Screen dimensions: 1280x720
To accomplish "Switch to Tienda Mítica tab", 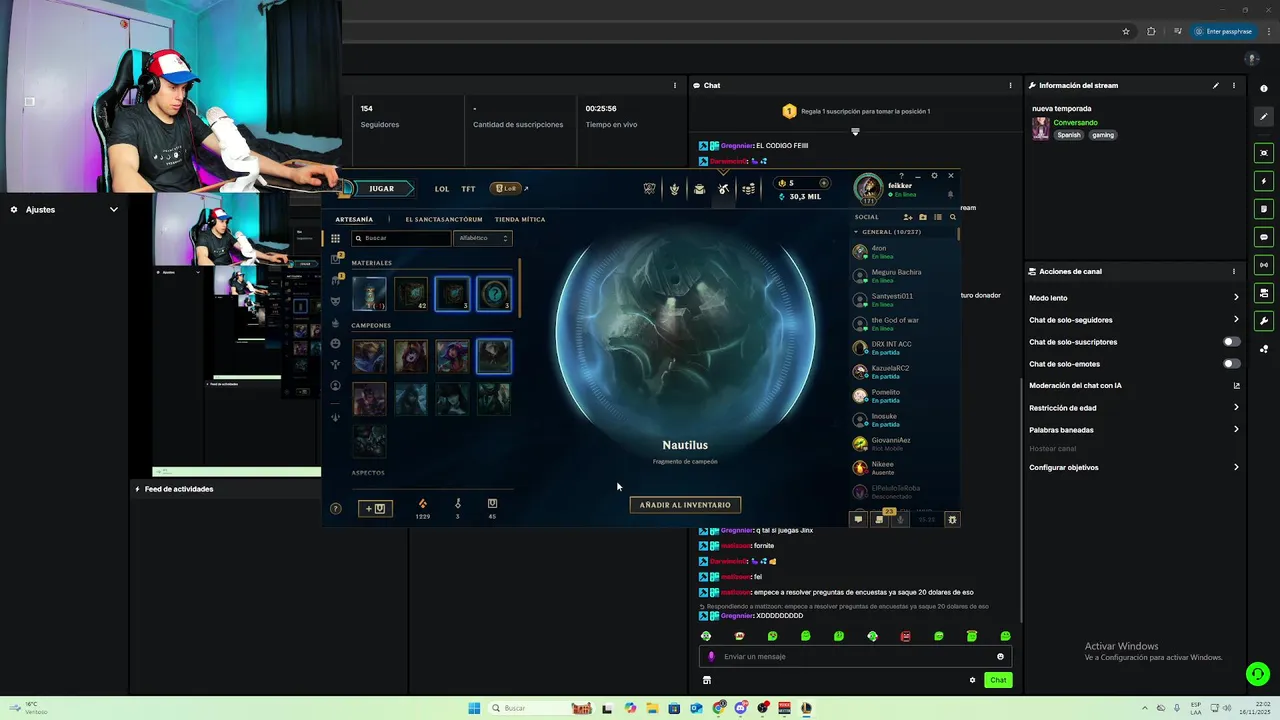I will click(520, 219).
